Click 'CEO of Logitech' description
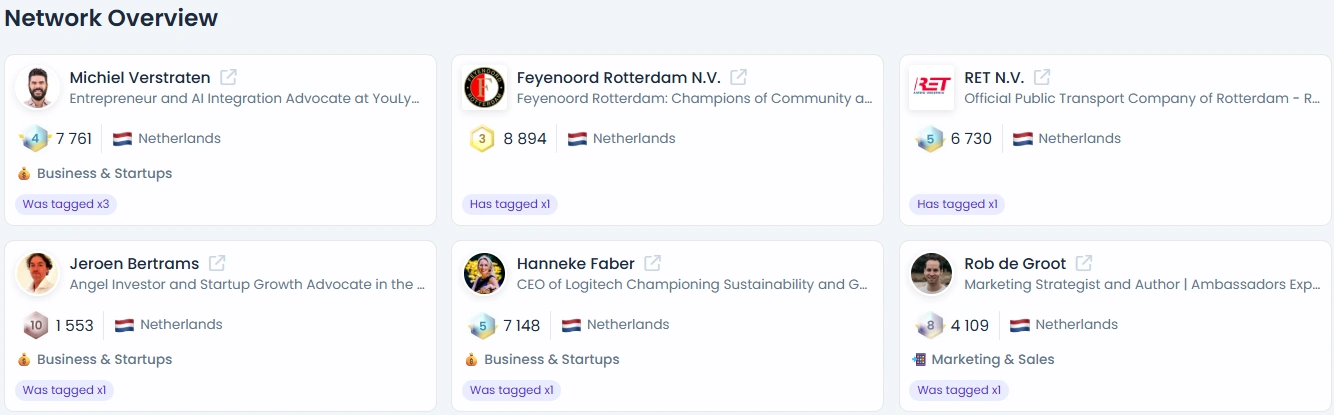Screen dimensions: 1334x415 (x=692, y=285)
